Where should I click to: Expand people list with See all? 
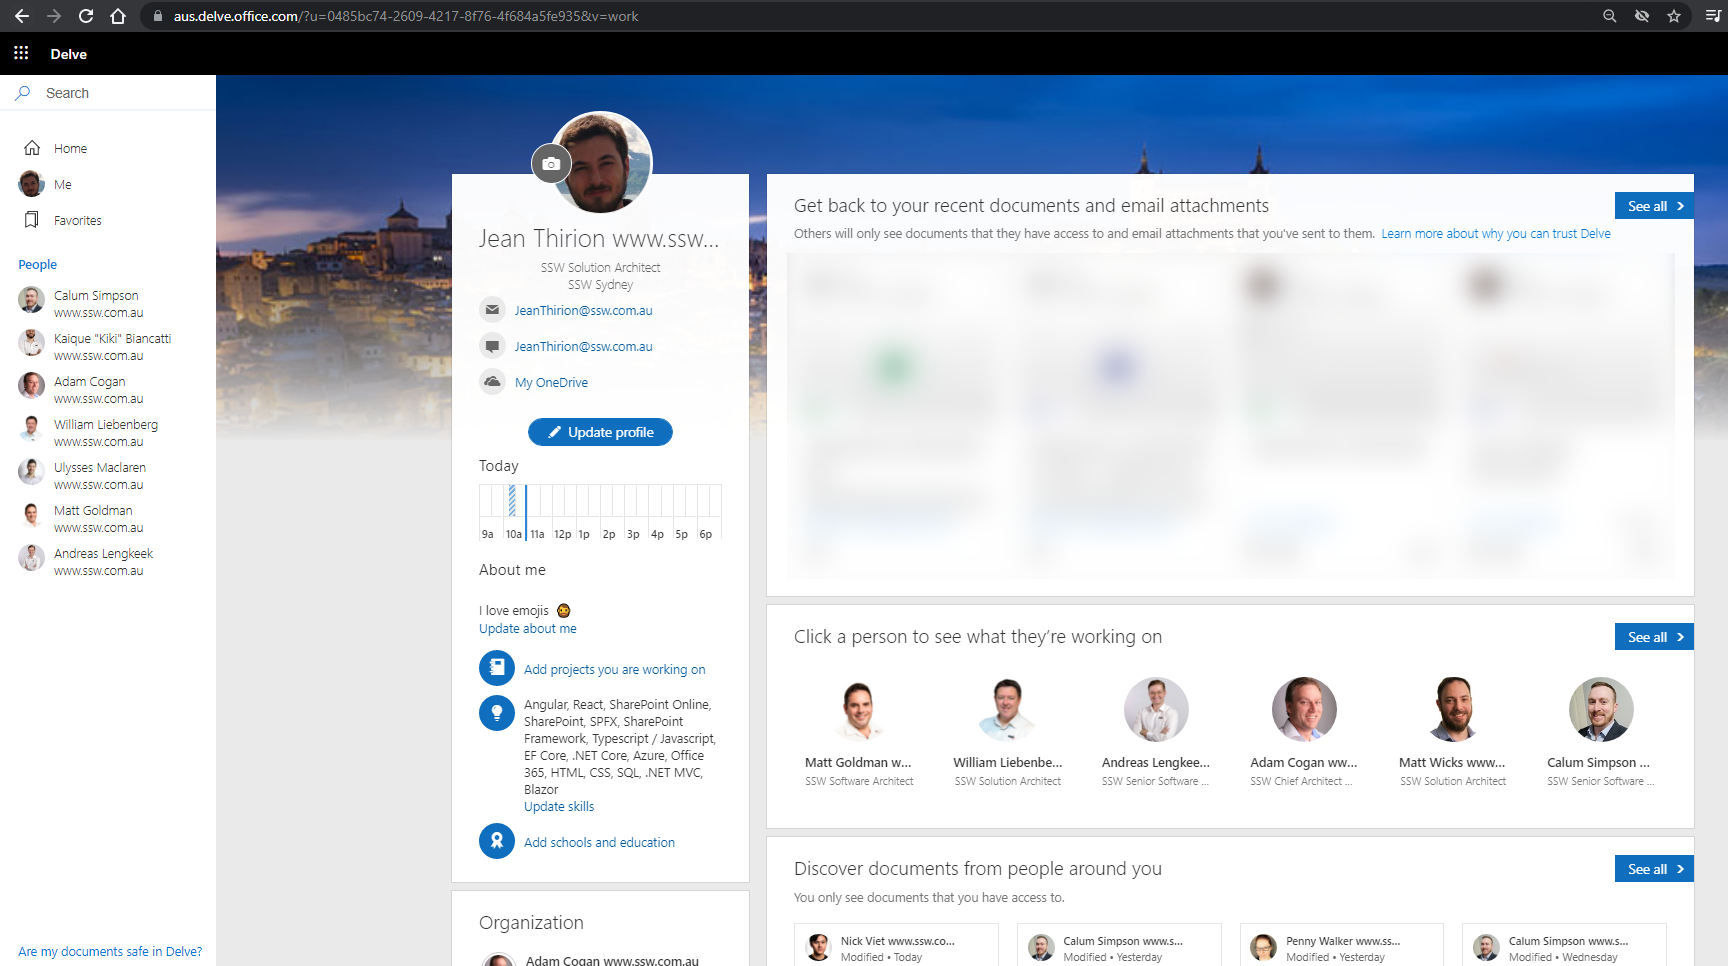coord(1654,637)
